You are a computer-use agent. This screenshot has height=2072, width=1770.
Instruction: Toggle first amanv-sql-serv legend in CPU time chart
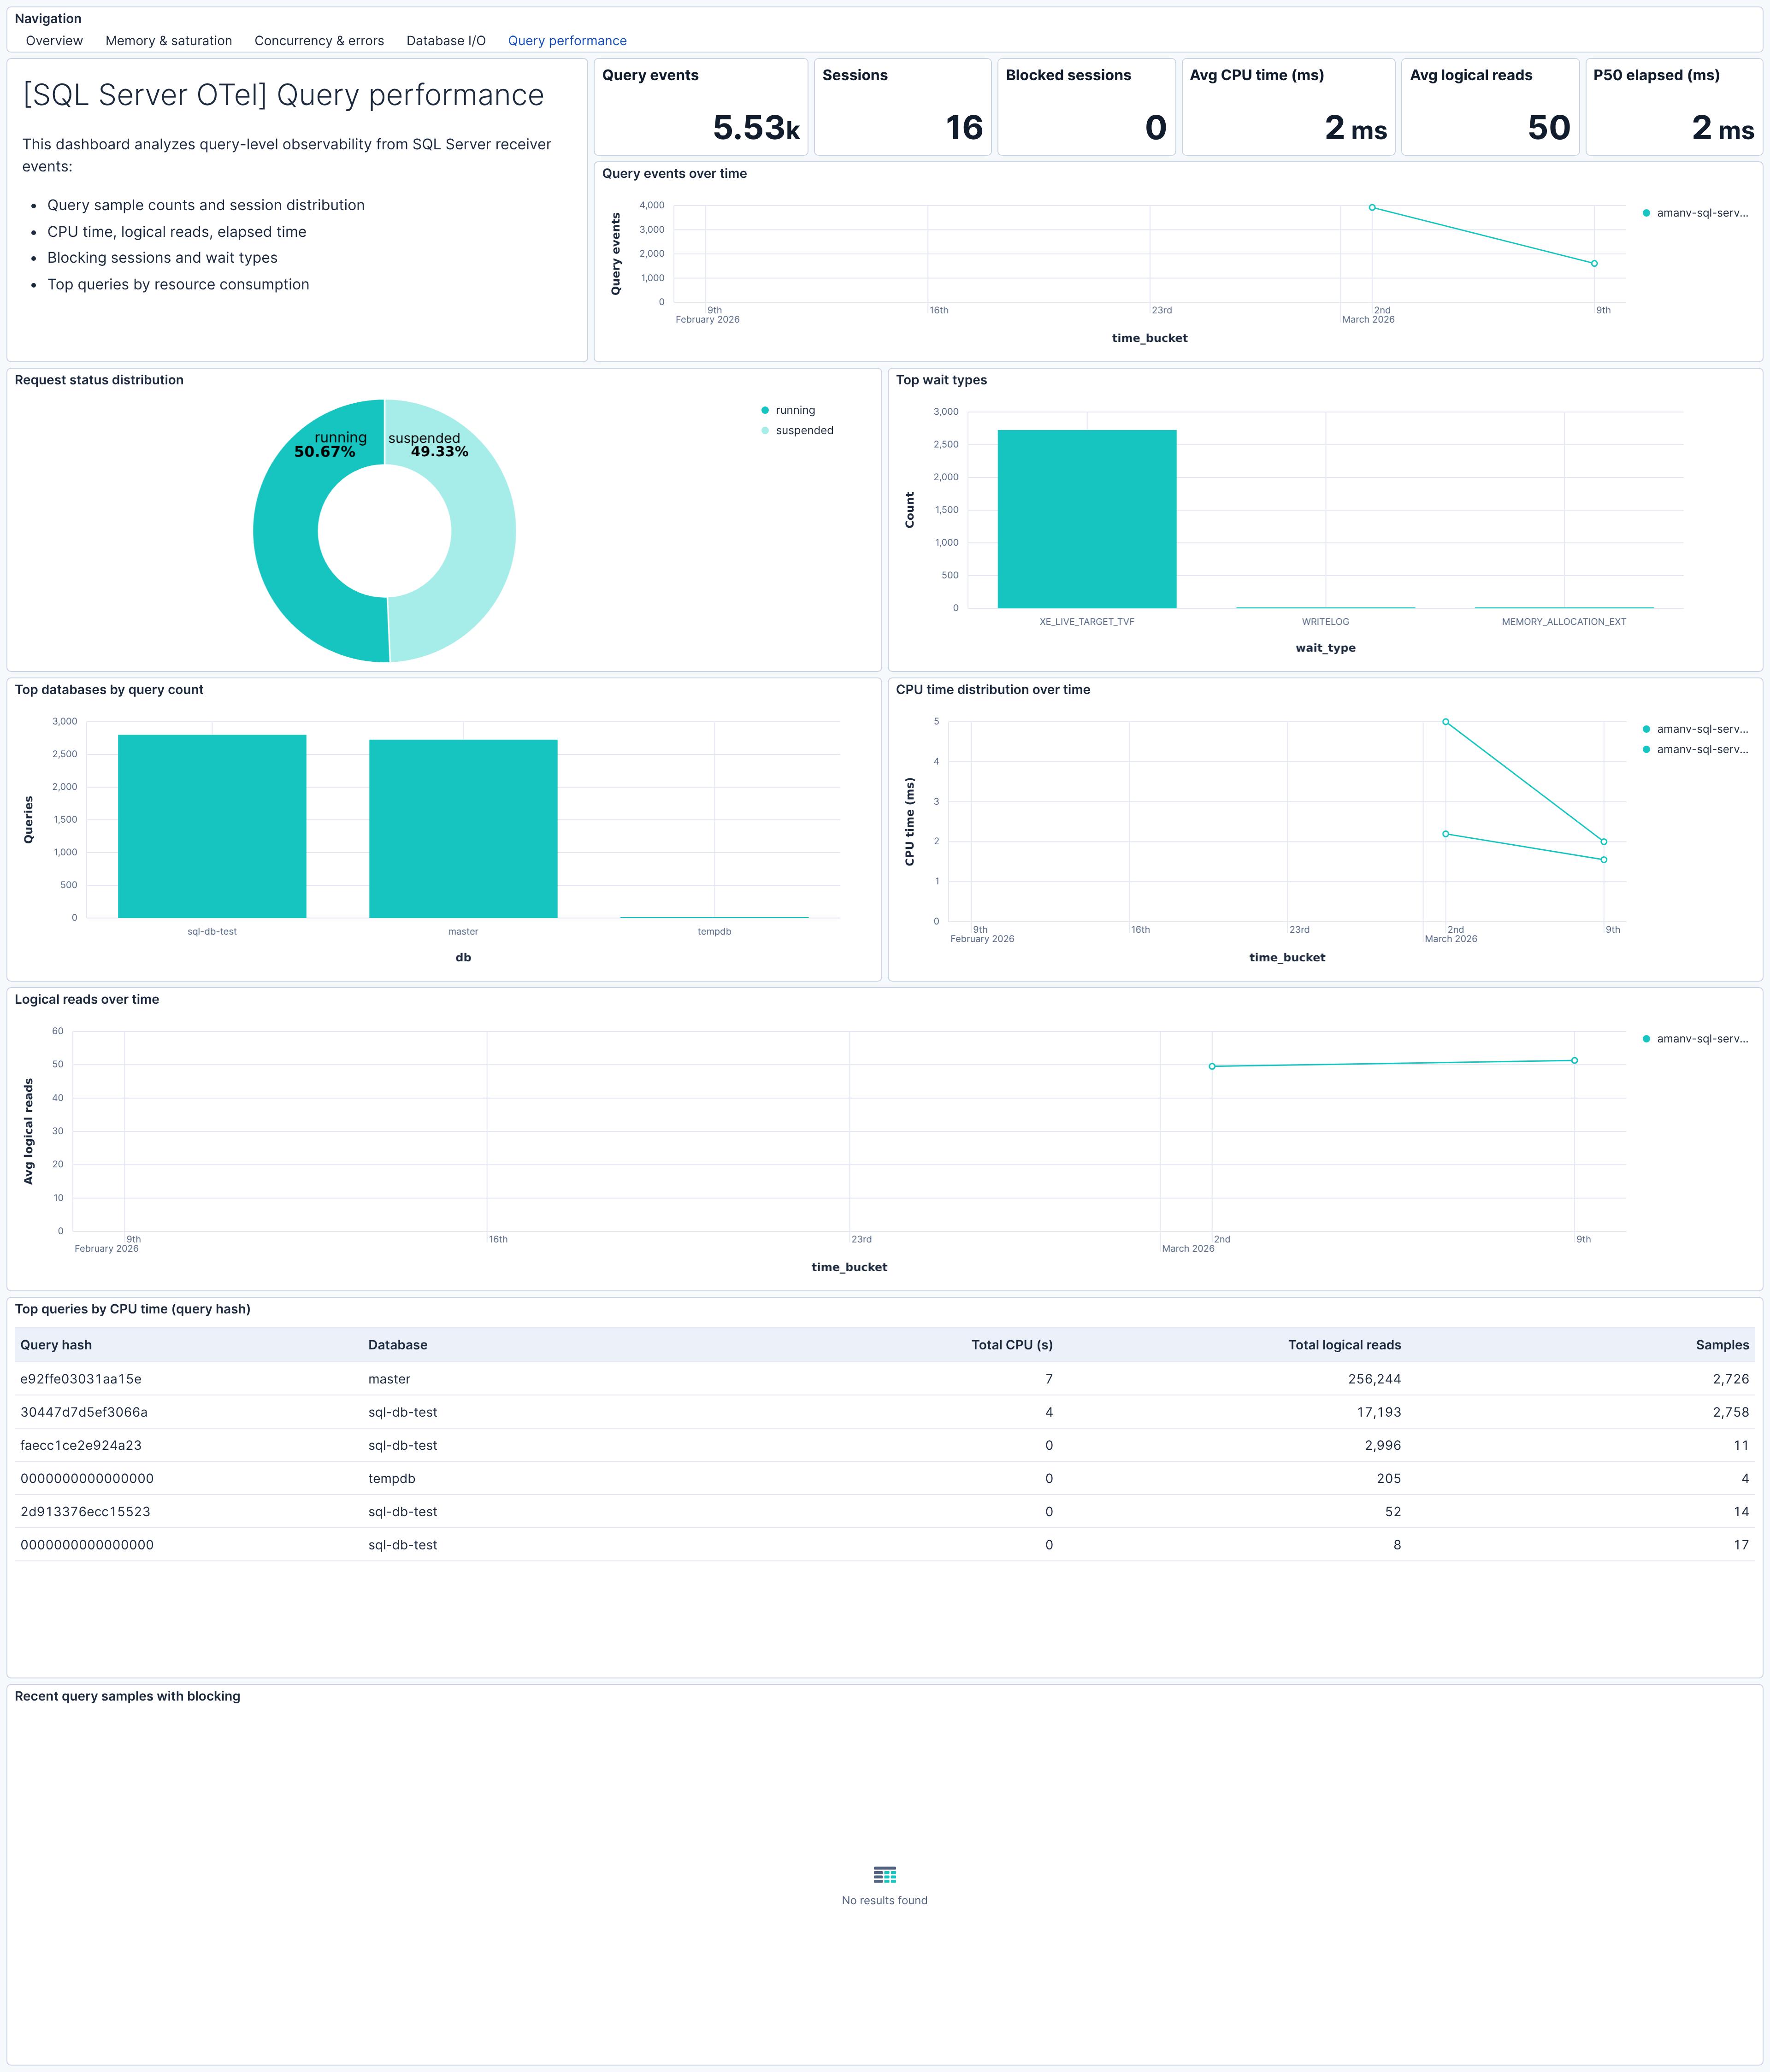(x=1699, y=729)
